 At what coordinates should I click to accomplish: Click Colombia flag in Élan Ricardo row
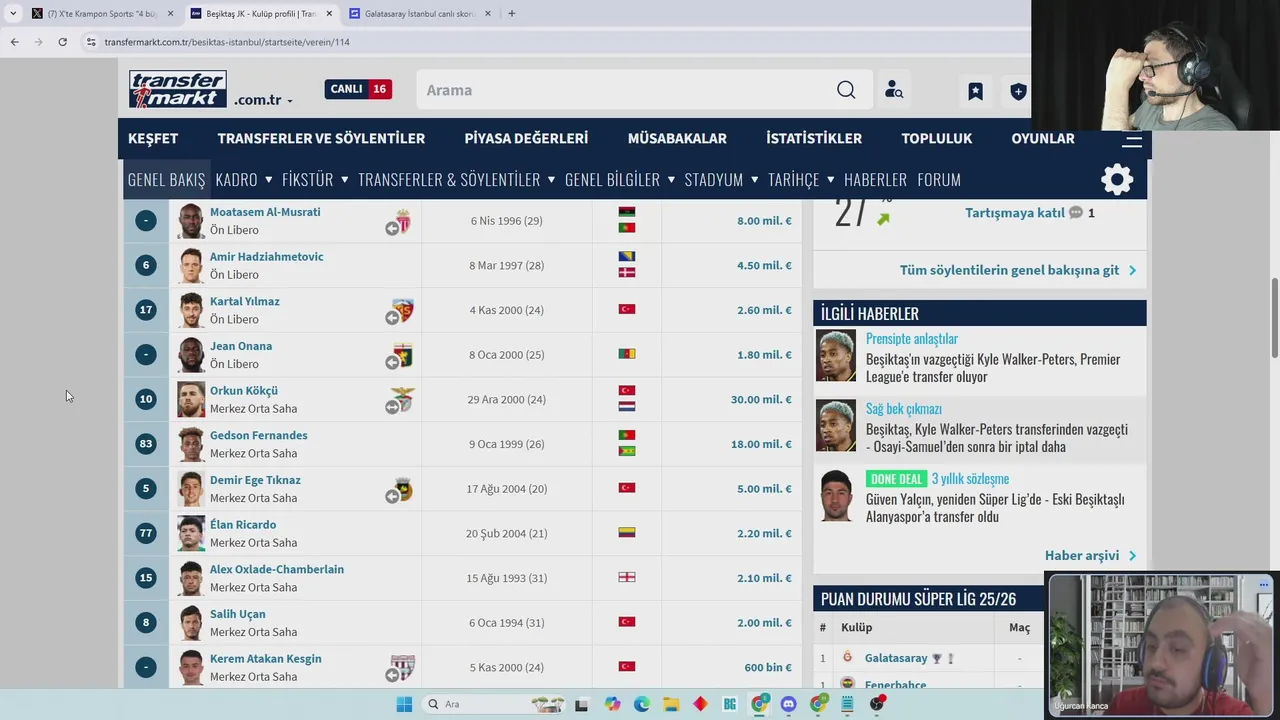(627, 533)
